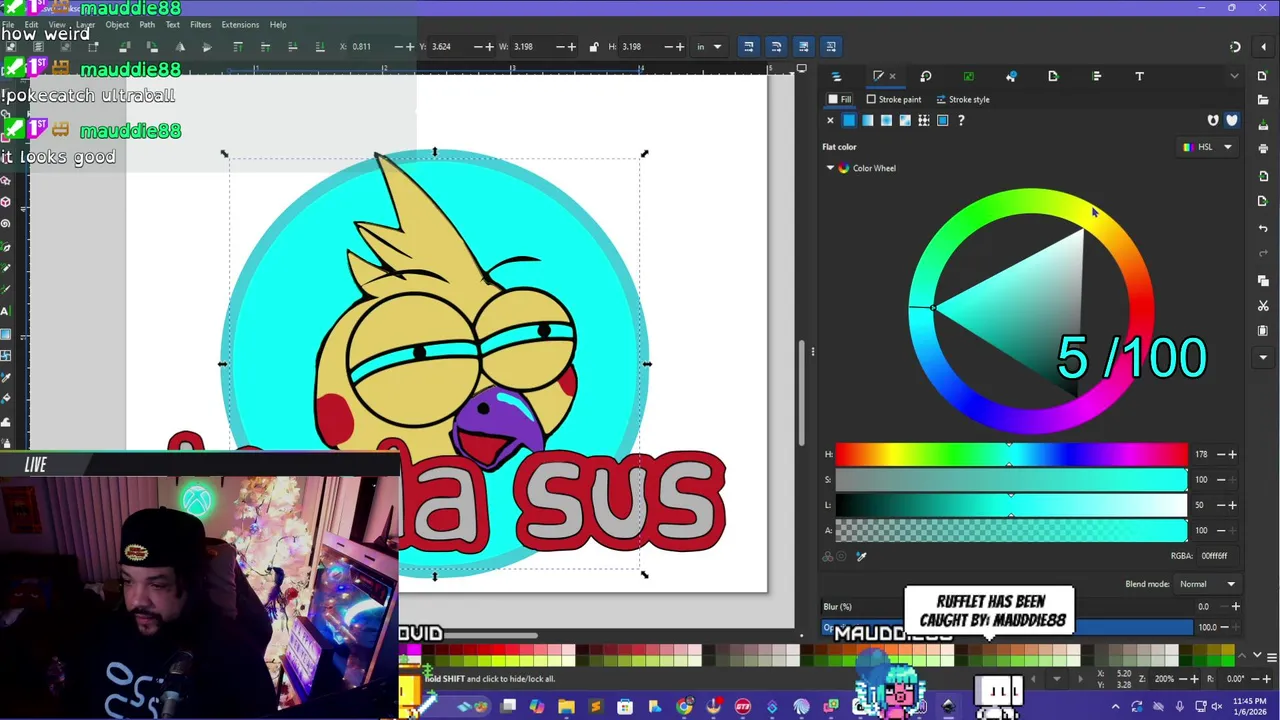Select radial gradient paint type
The height and width of the screenshot is (720, 1280).
click(886, 121)
